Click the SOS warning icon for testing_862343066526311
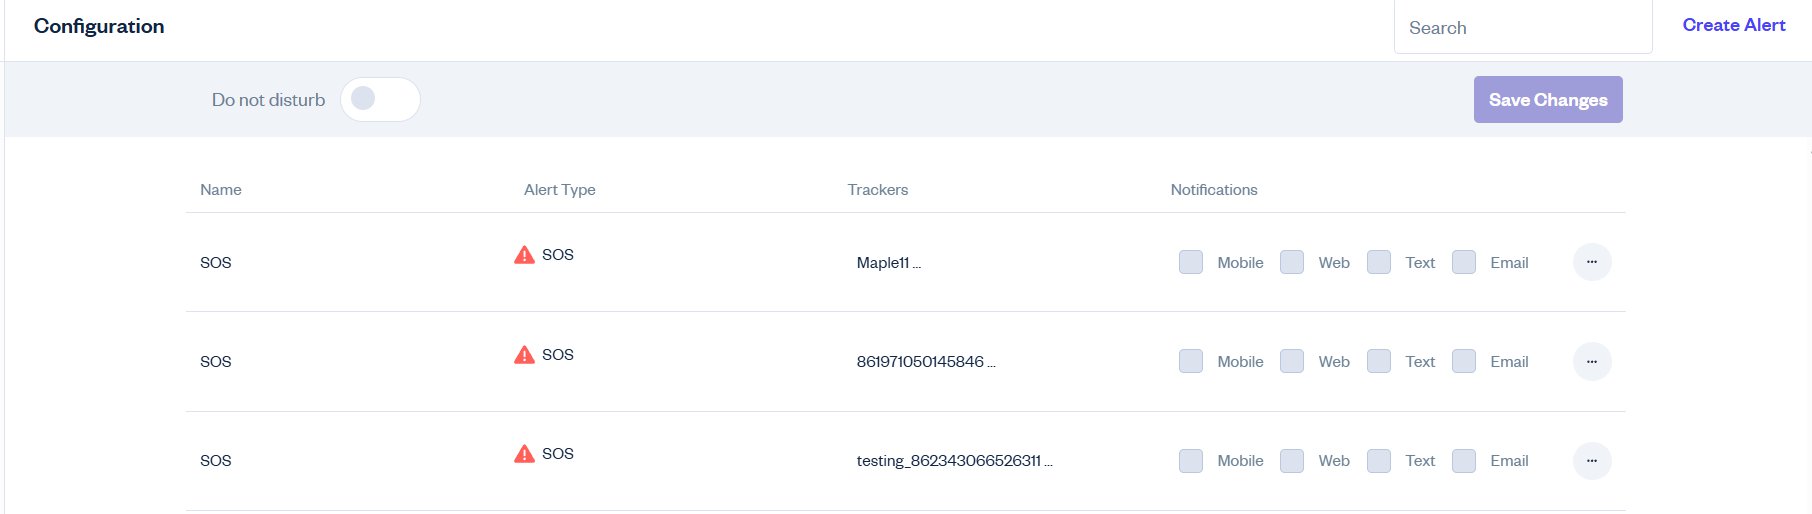Screen dimensions: 1812x514 [x=524, y=454]
